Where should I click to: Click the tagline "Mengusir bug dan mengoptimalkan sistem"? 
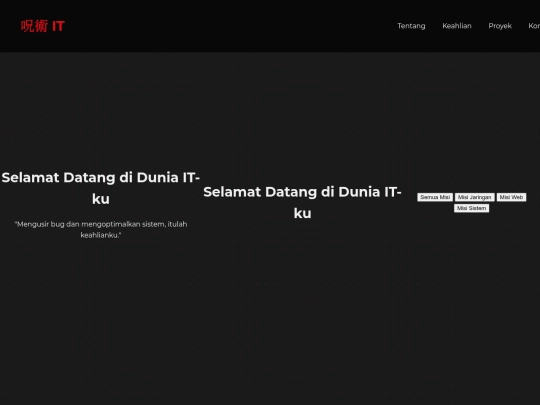tap(101, 229)
